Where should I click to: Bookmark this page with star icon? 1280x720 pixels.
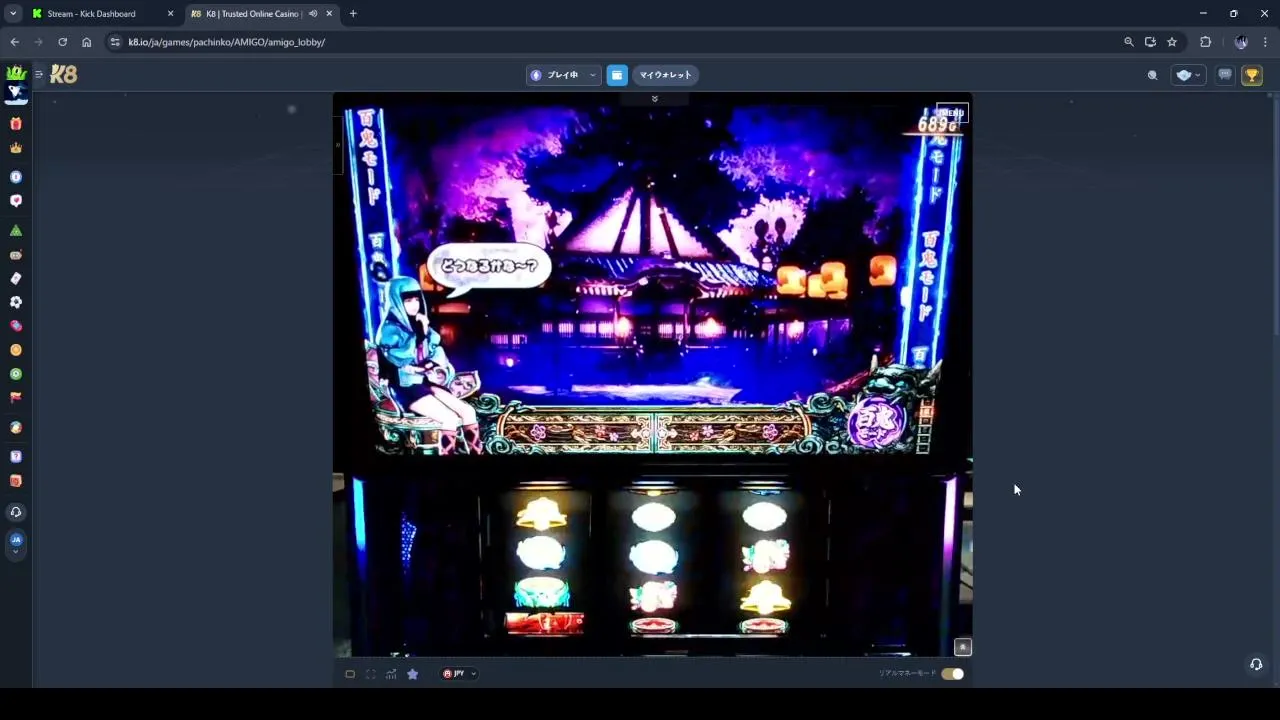point(1172,42)
